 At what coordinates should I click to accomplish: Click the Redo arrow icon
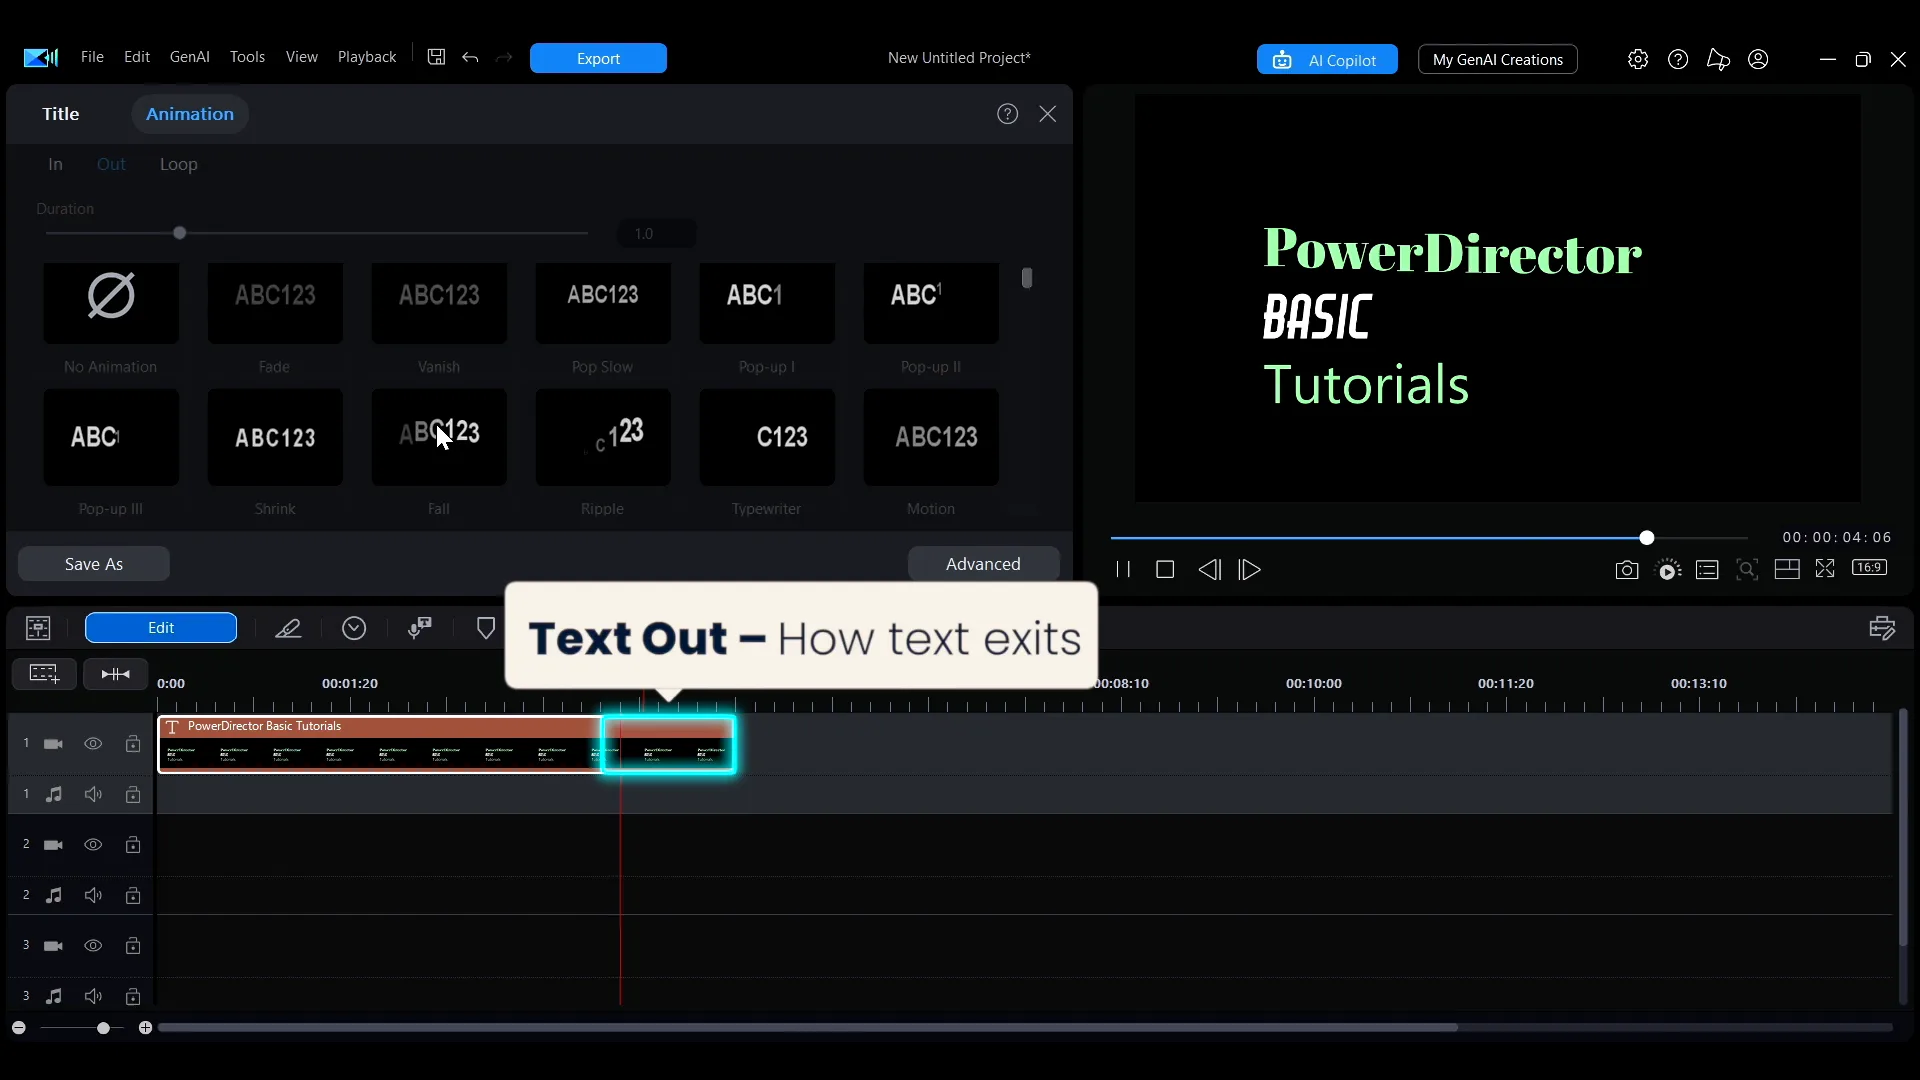504,58
